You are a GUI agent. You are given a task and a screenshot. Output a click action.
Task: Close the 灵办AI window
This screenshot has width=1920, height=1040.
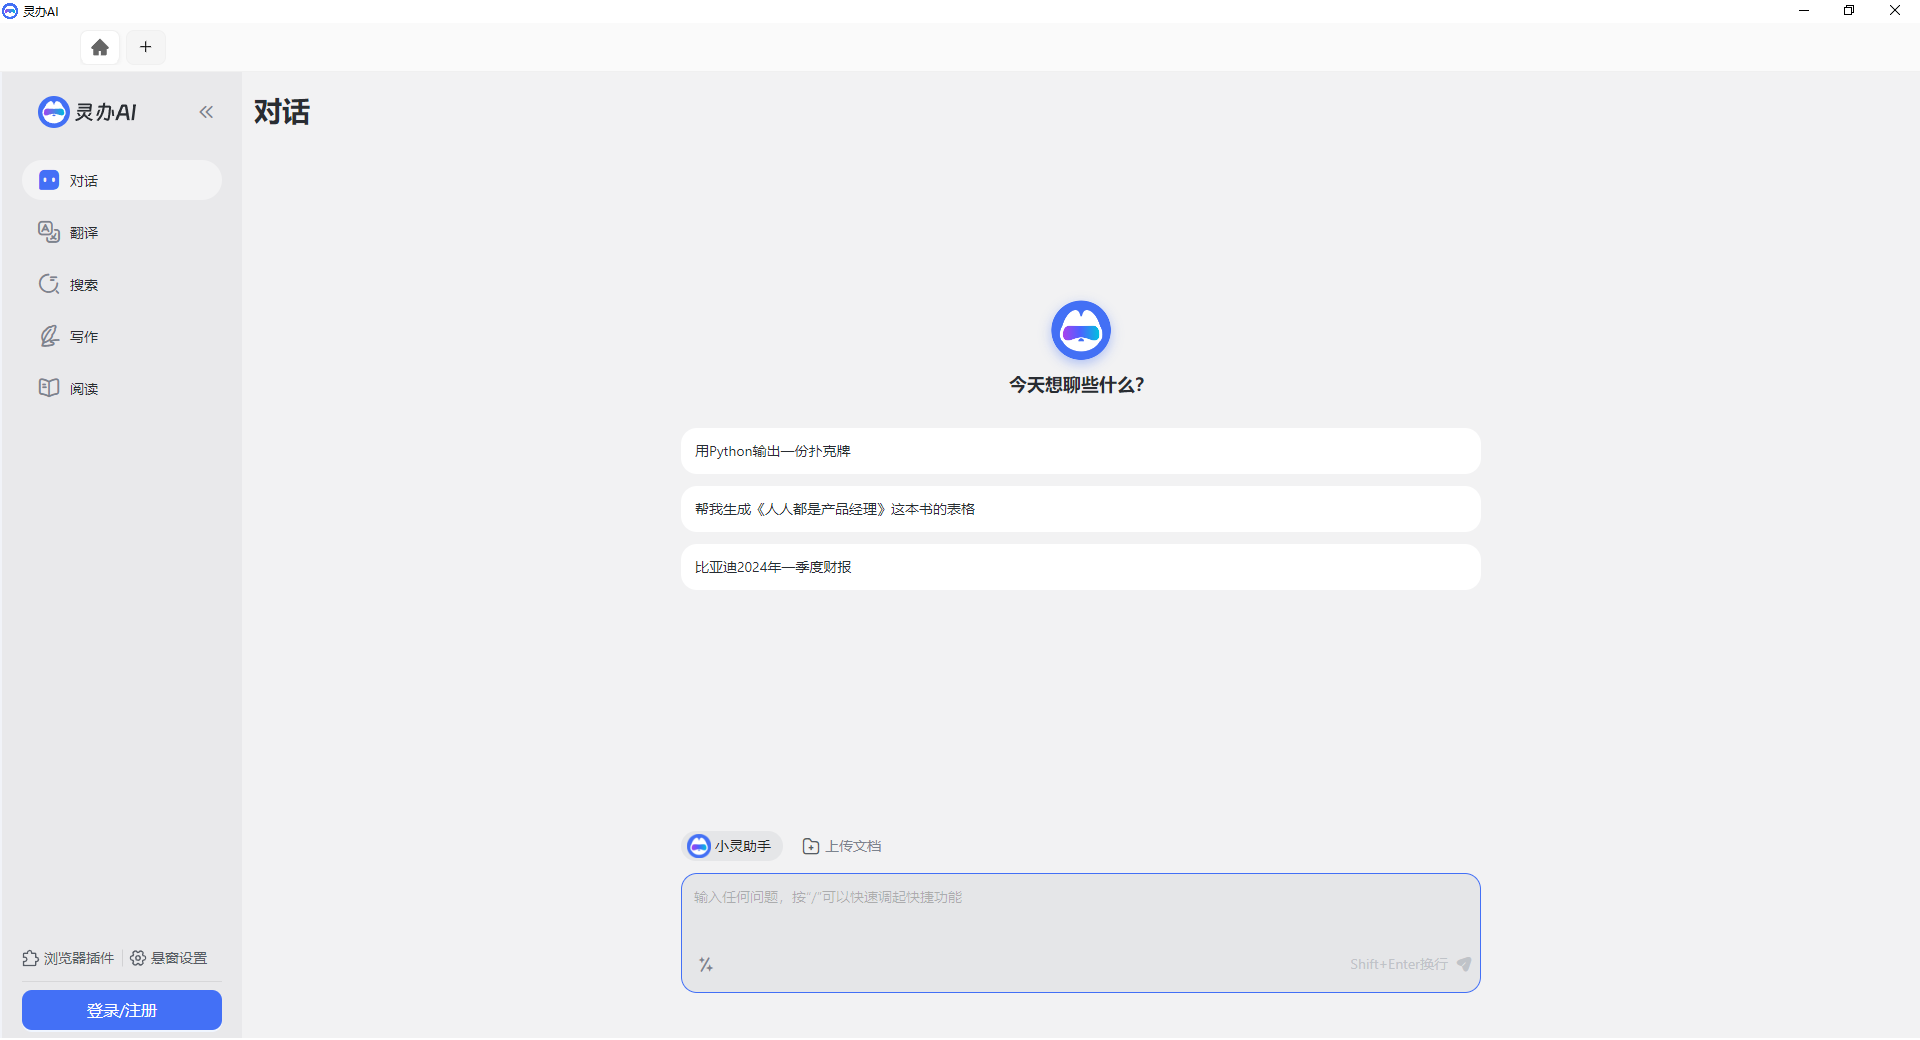[x=1895, y=11]
